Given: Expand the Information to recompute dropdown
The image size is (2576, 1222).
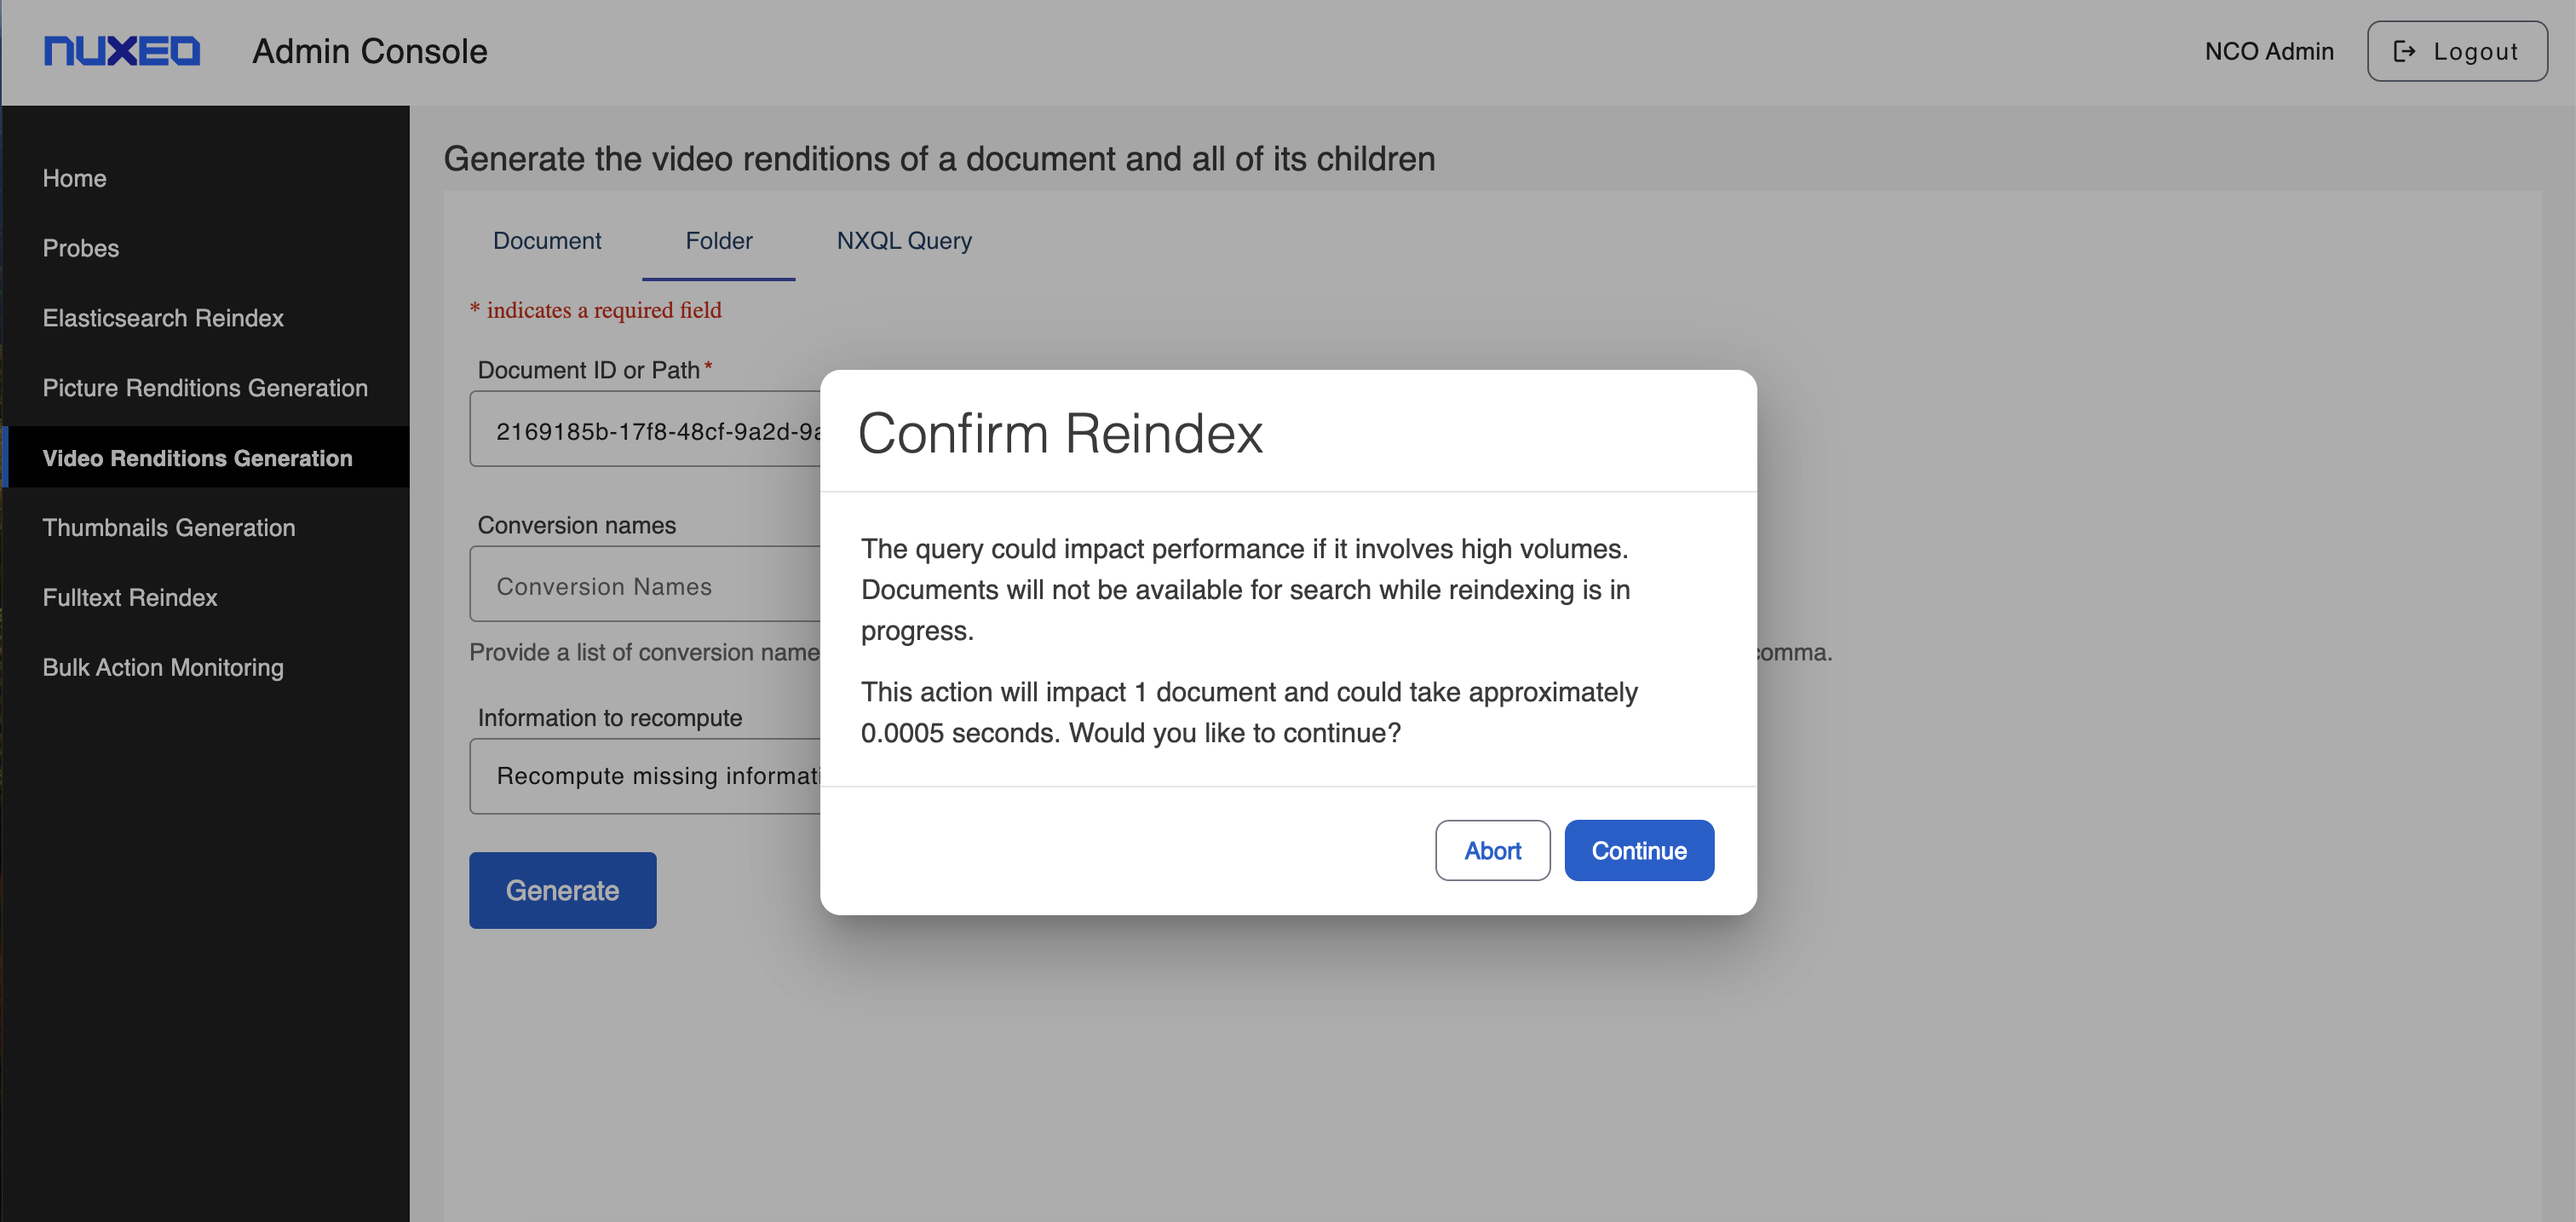Looking at the screenshot, I should [x=645, y=776].
